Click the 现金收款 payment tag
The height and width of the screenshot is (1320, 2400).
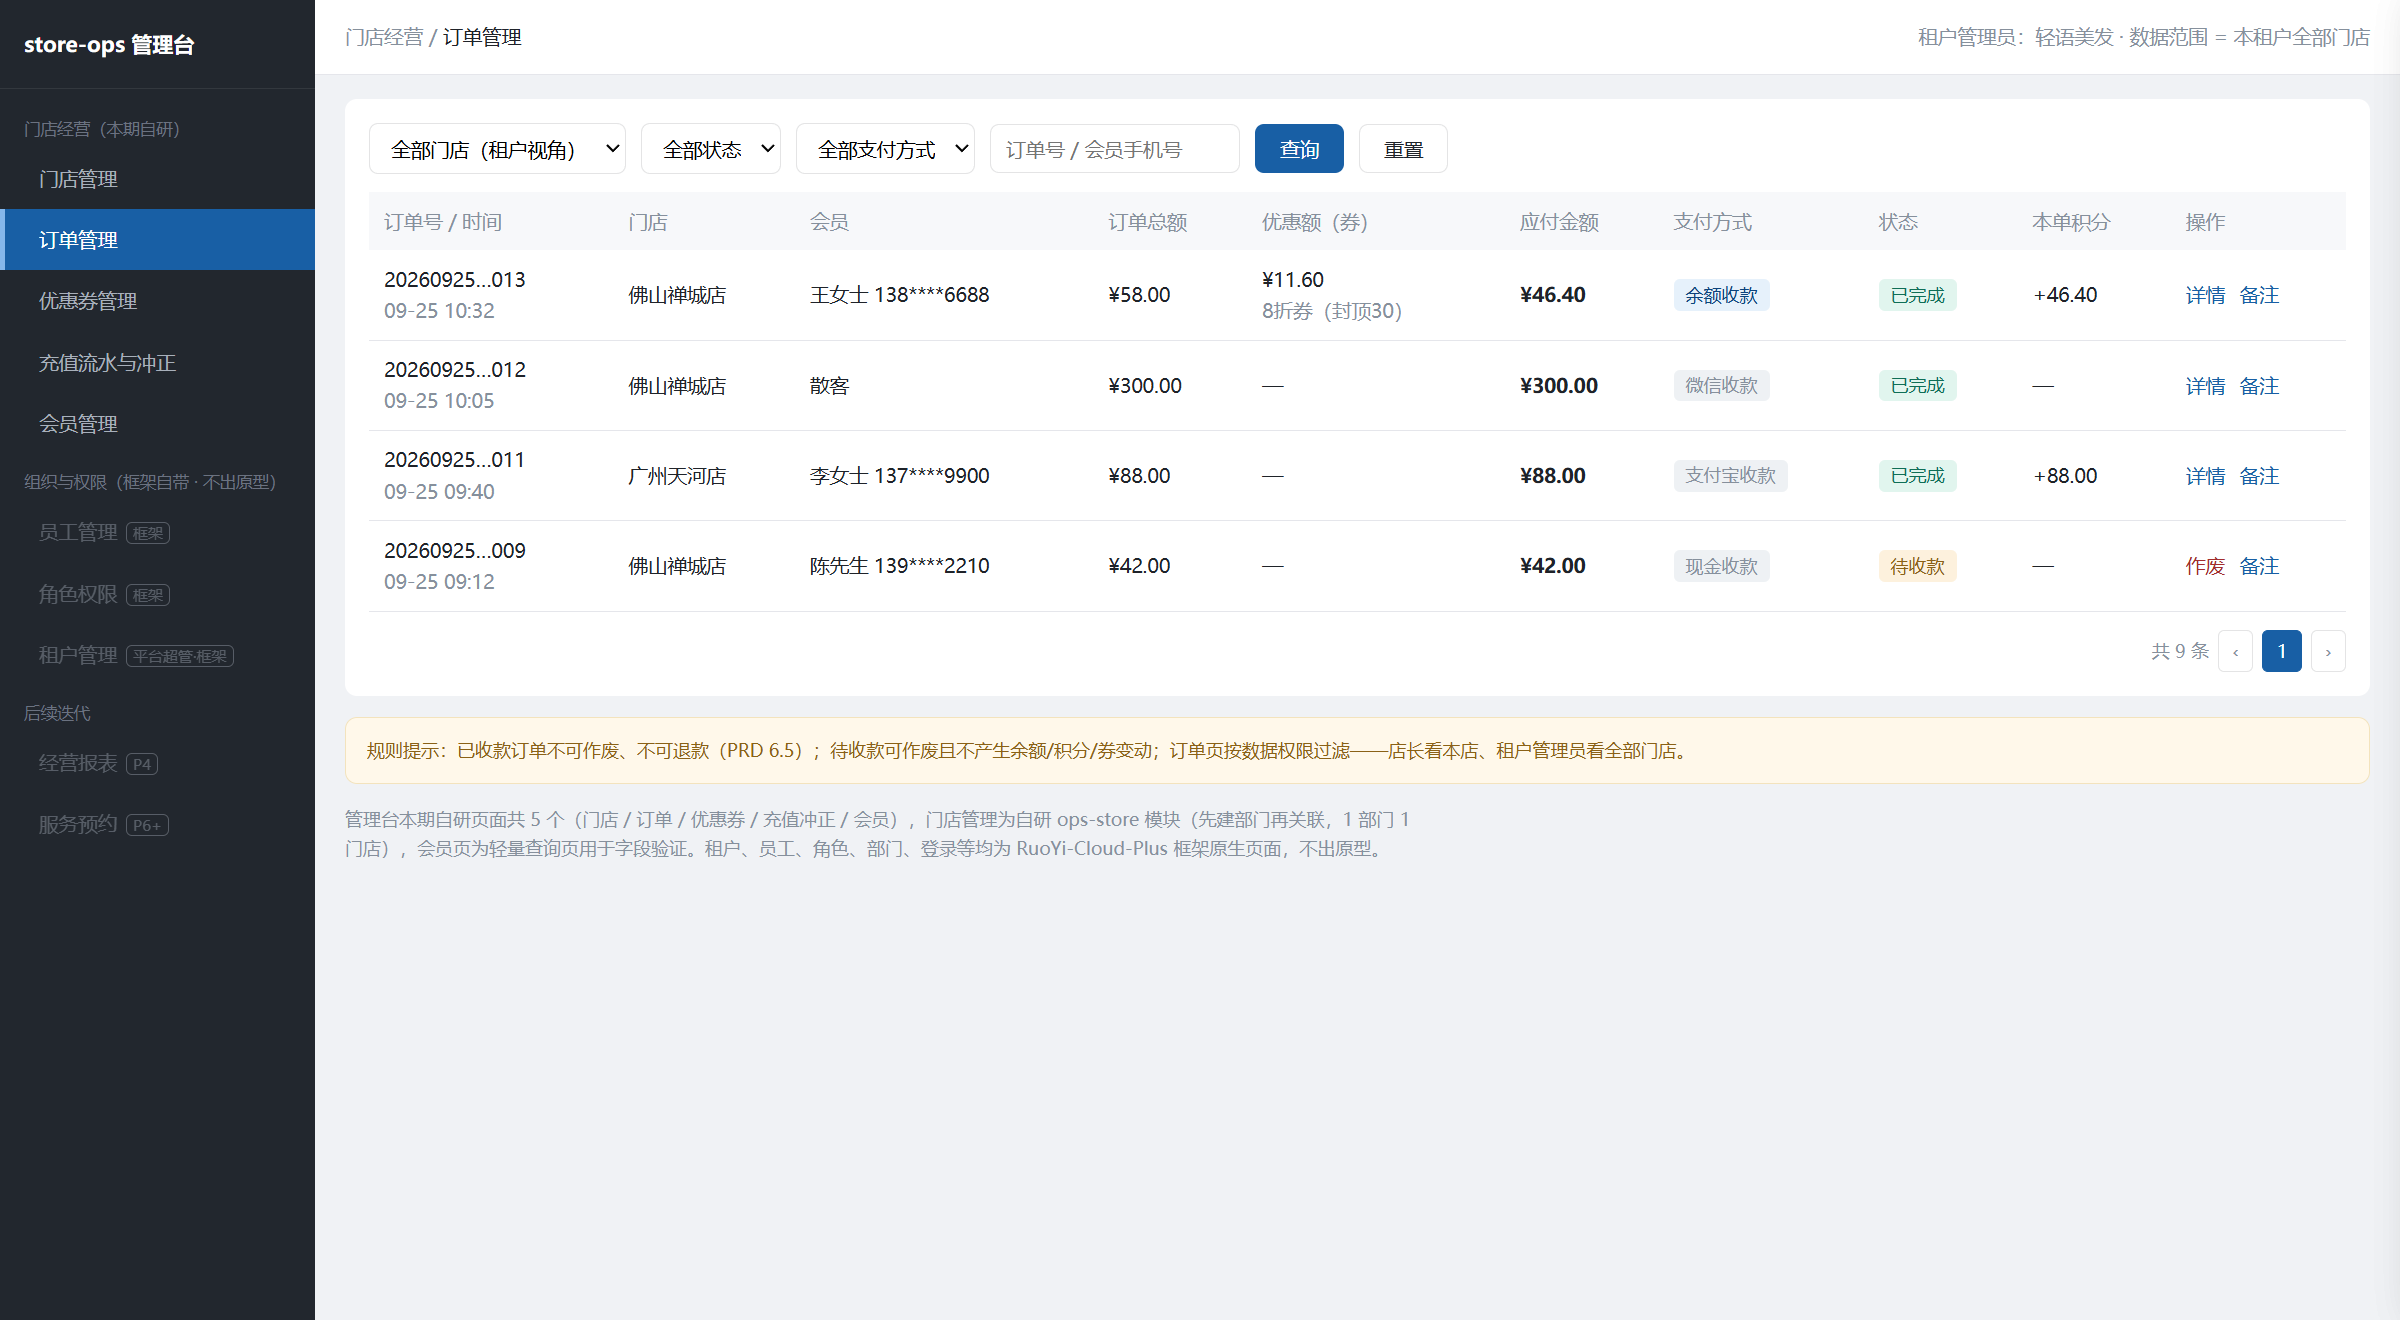pos(1721,566)
